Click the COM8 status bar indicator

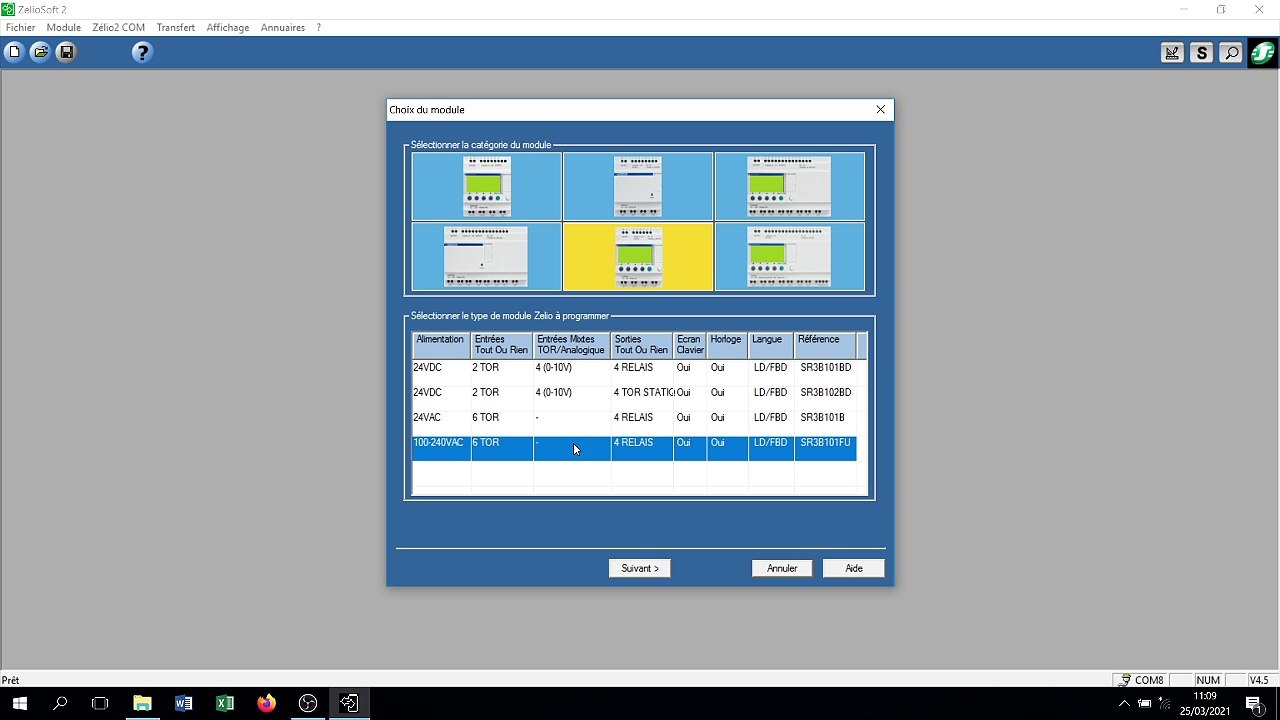coord(1142,680)
